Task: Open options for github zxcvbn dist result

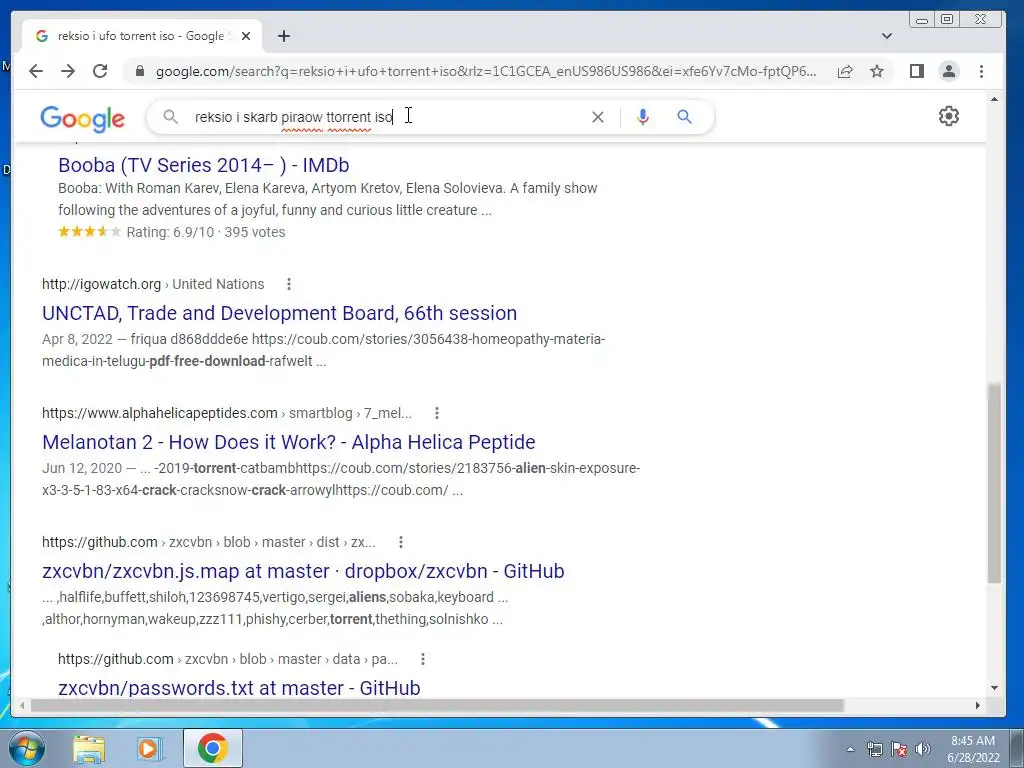Action: [x=401, y=542]
